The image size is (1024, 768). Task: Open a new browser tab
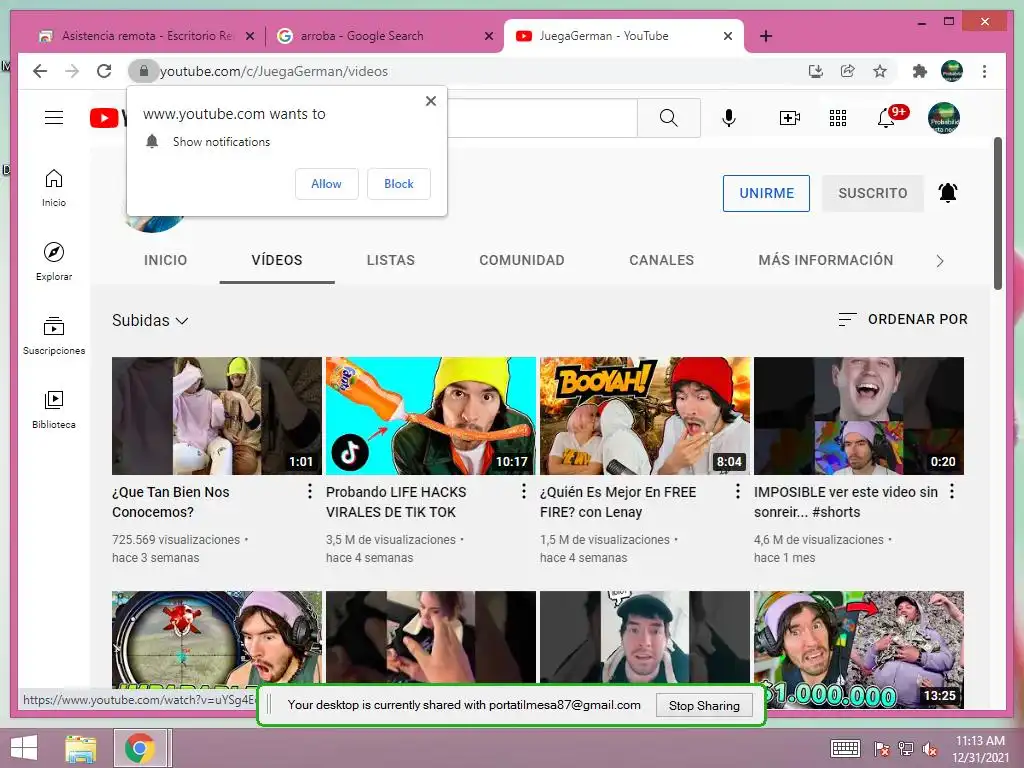click(766, 36)
